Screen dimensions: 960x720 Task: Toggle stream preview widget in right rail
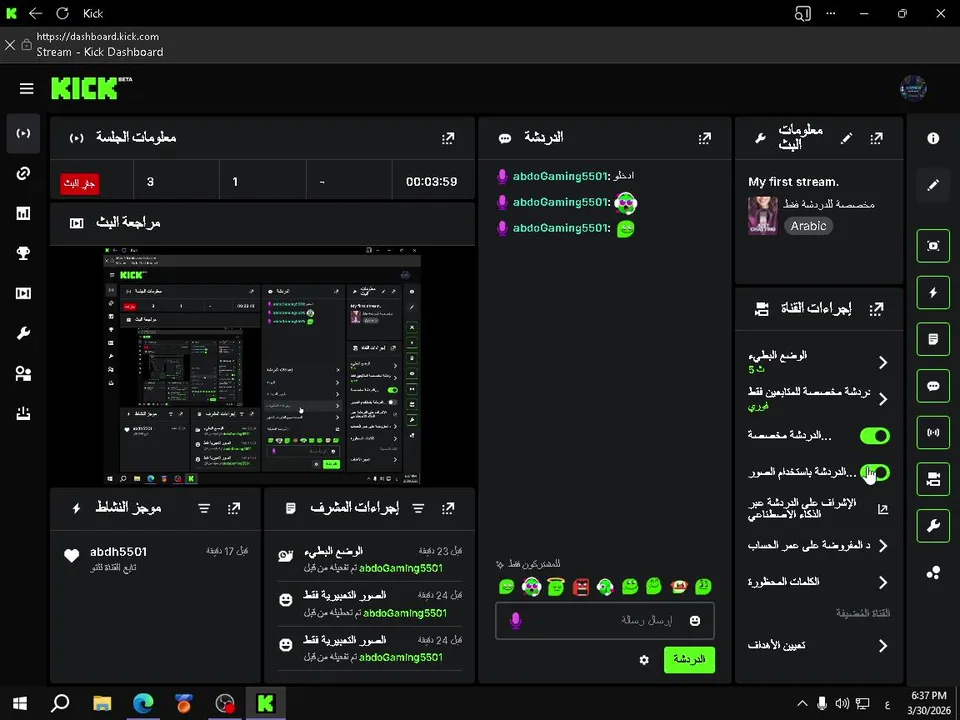click(933, 246)
